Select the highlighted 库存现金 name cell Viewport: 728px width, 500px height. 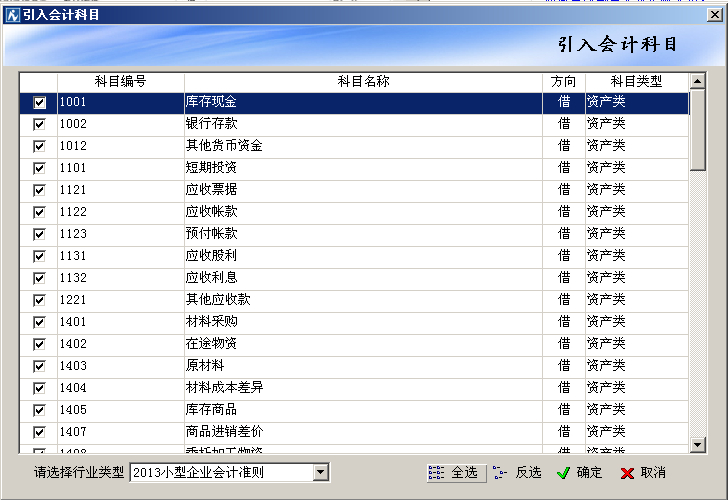[364, 103]
